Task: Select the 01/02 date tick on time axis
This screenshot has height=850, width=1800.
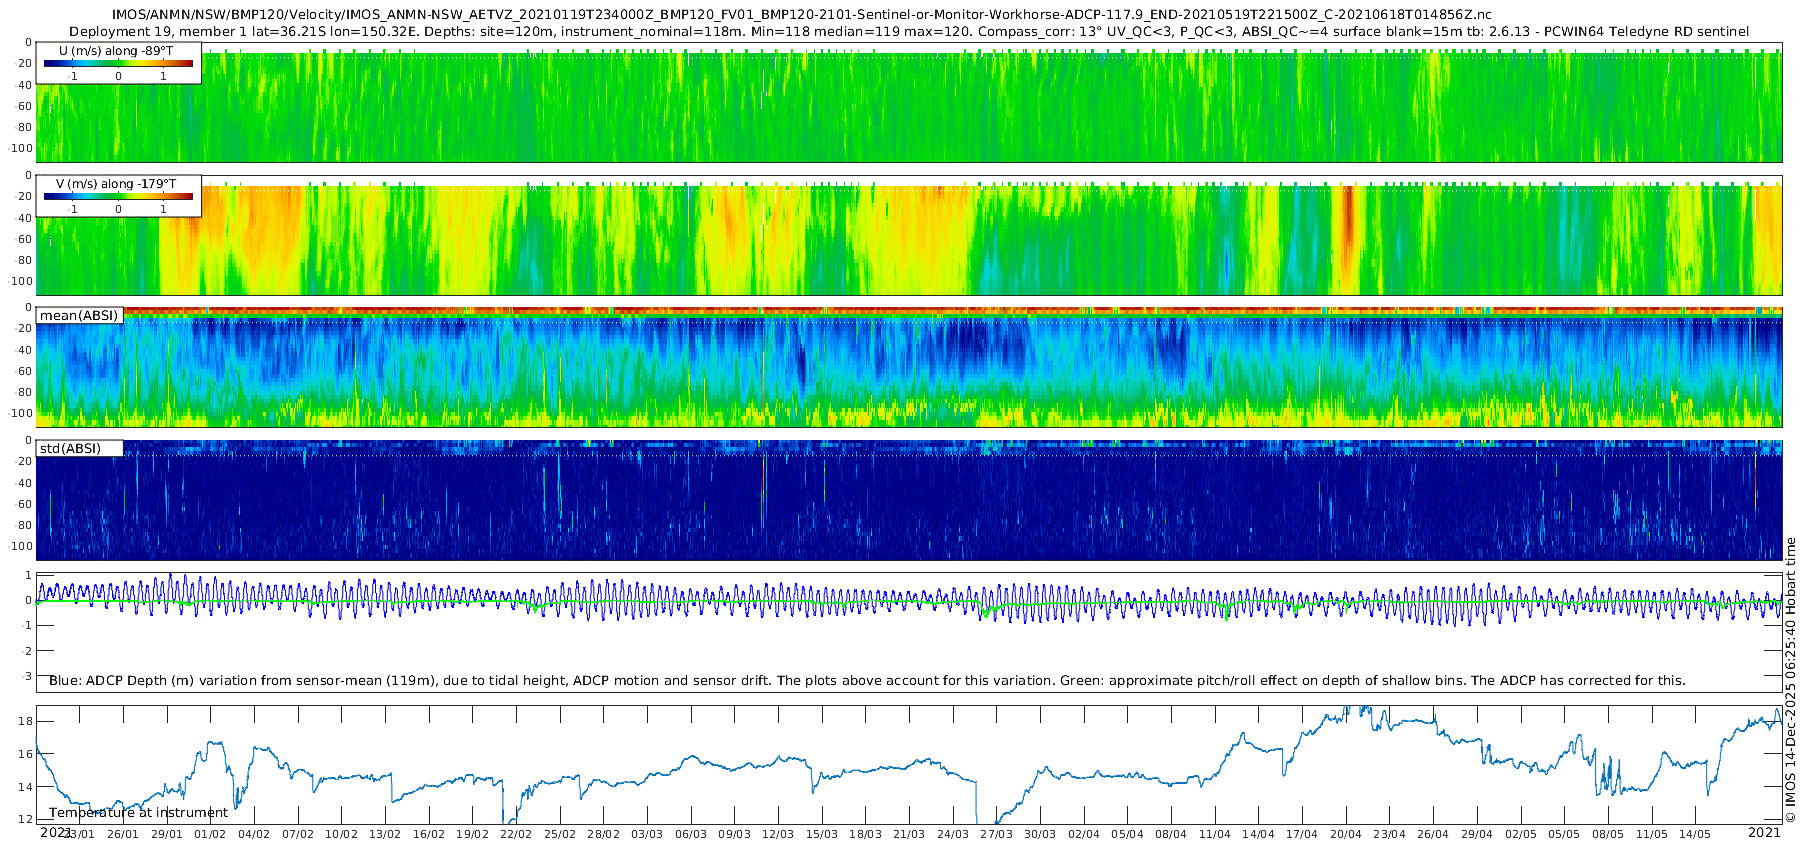Action: coord(210,834)
